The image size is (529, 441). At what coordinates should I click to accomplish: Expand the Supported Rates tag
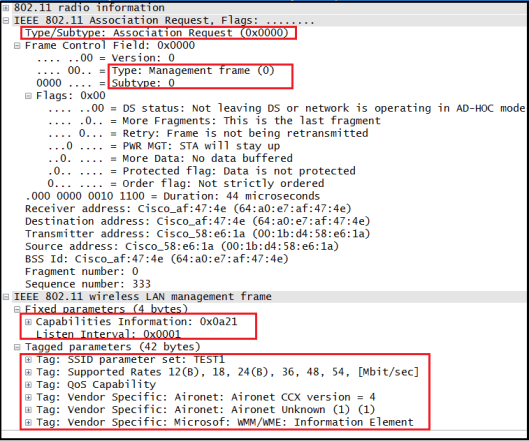[28, 372]
